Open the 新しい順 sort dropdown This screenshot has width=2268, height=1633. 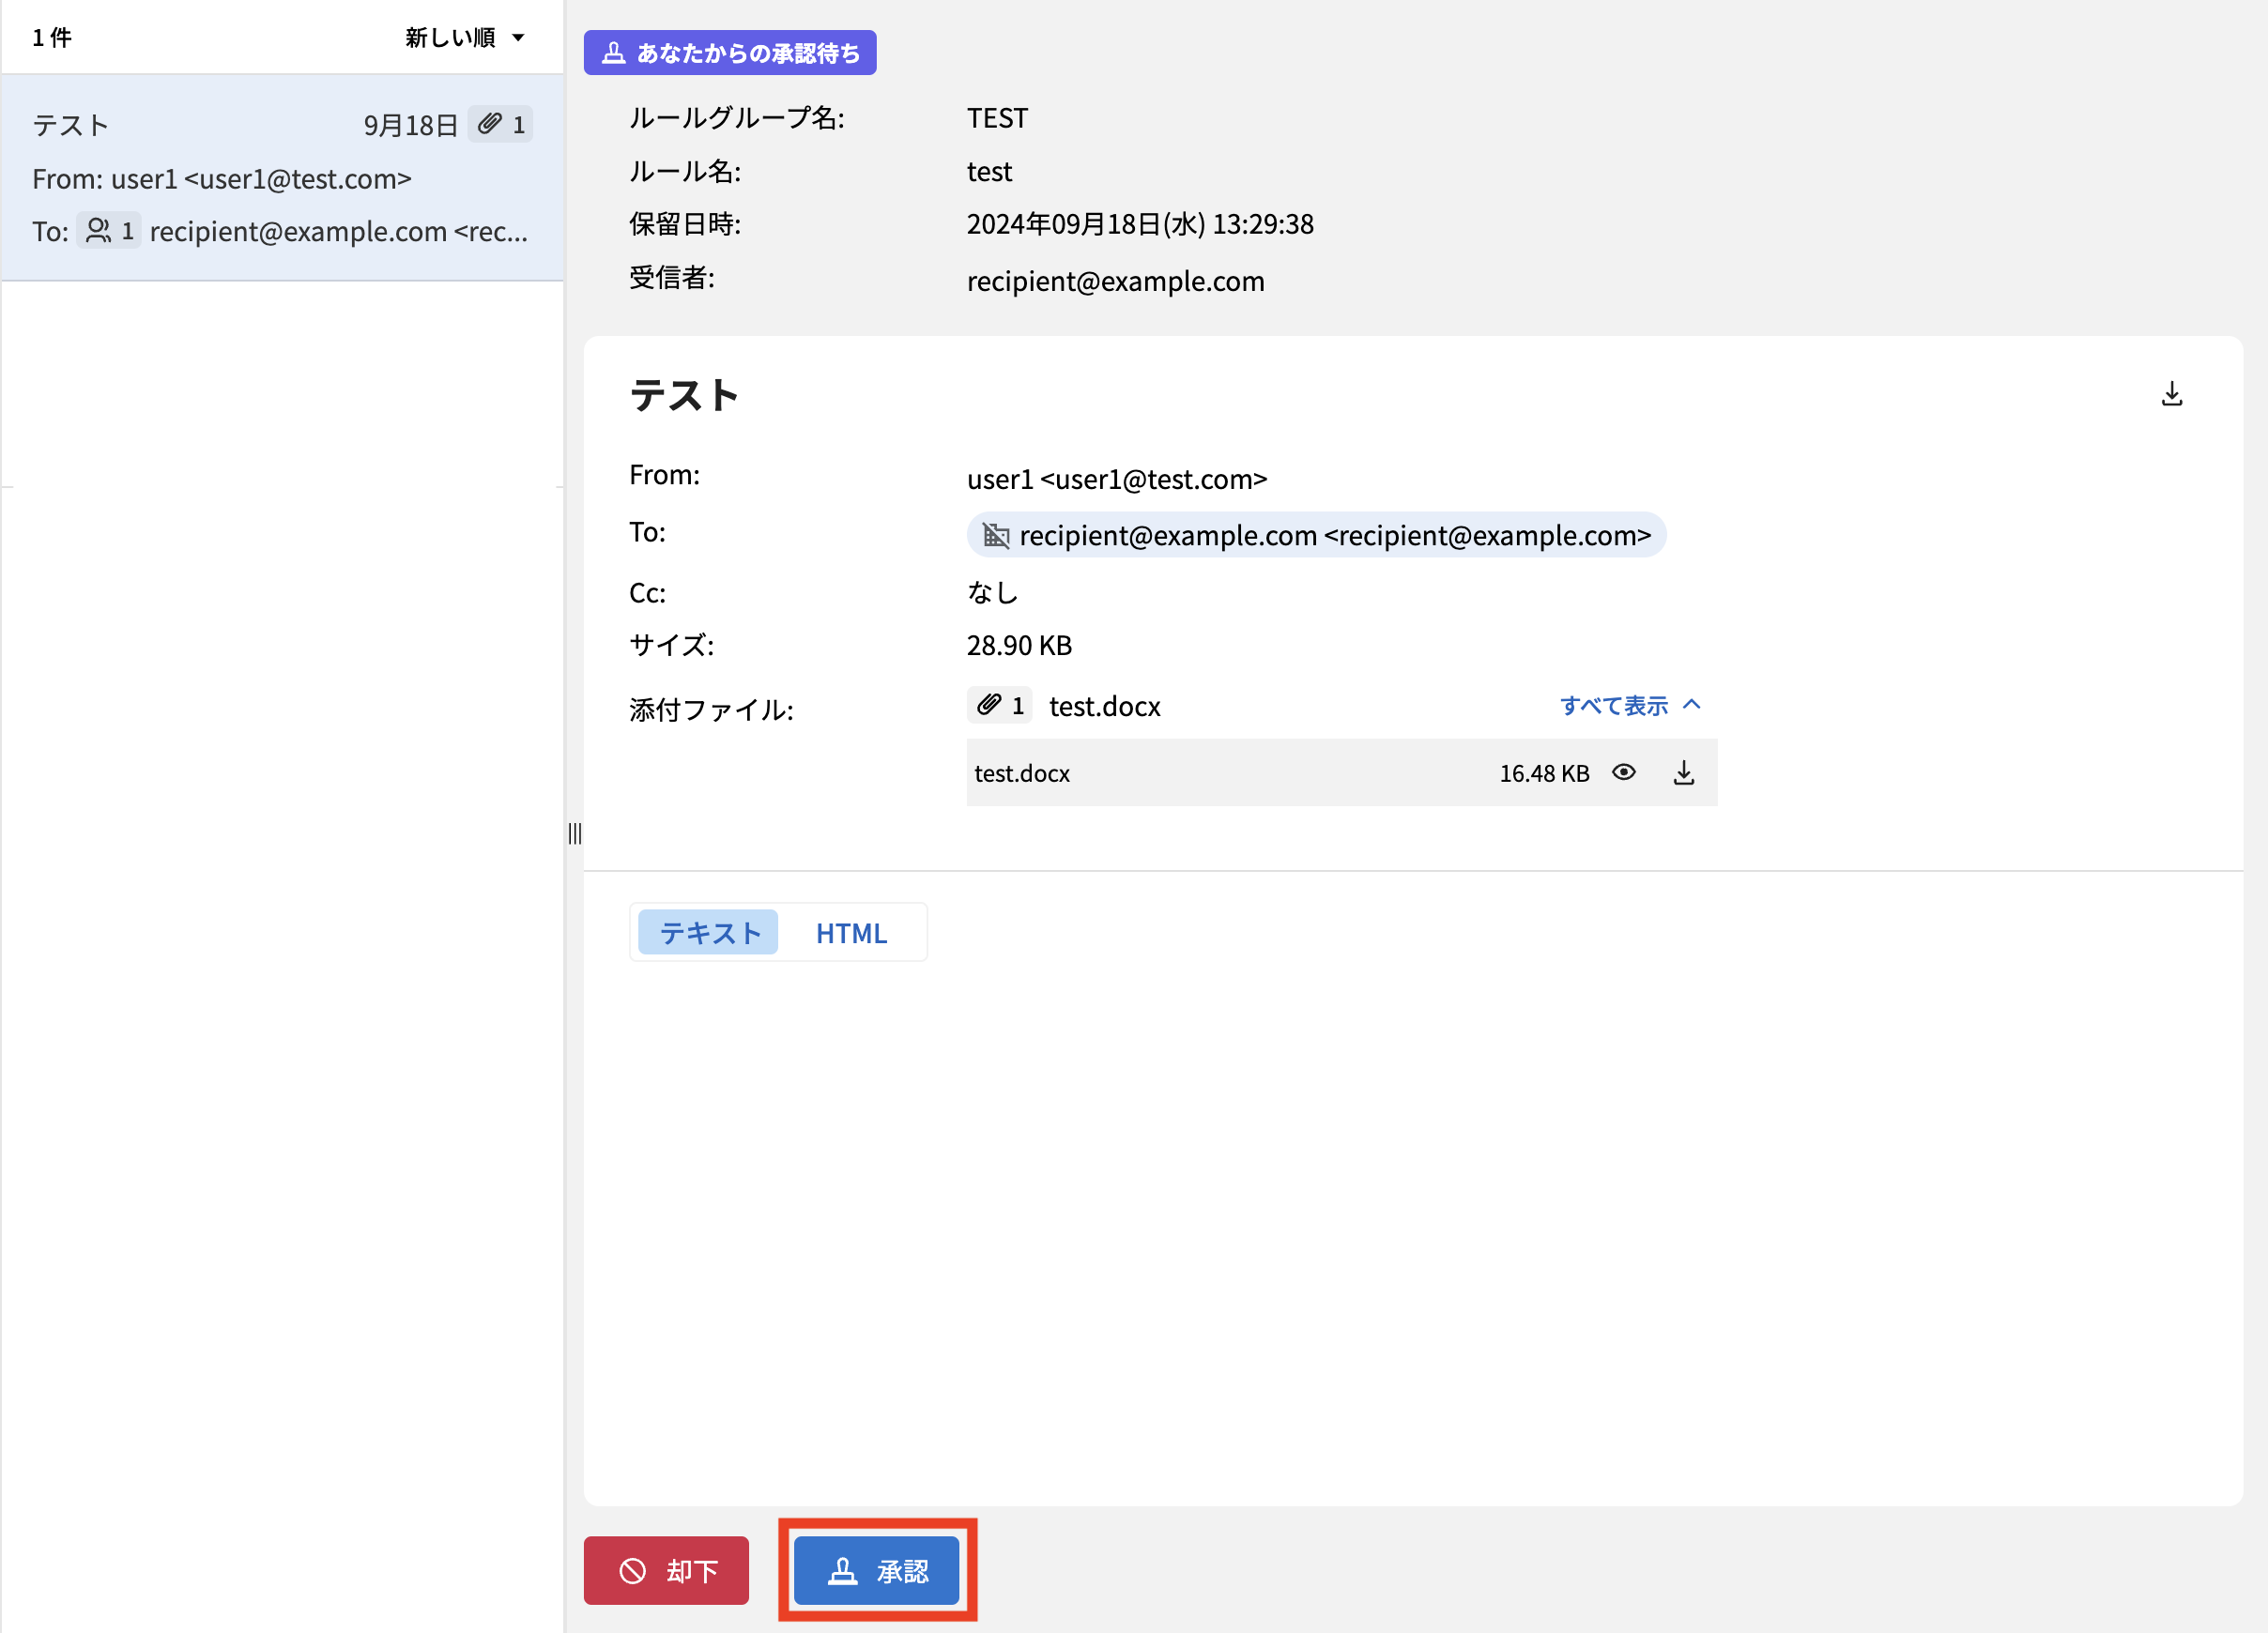[x=465, y=37]
